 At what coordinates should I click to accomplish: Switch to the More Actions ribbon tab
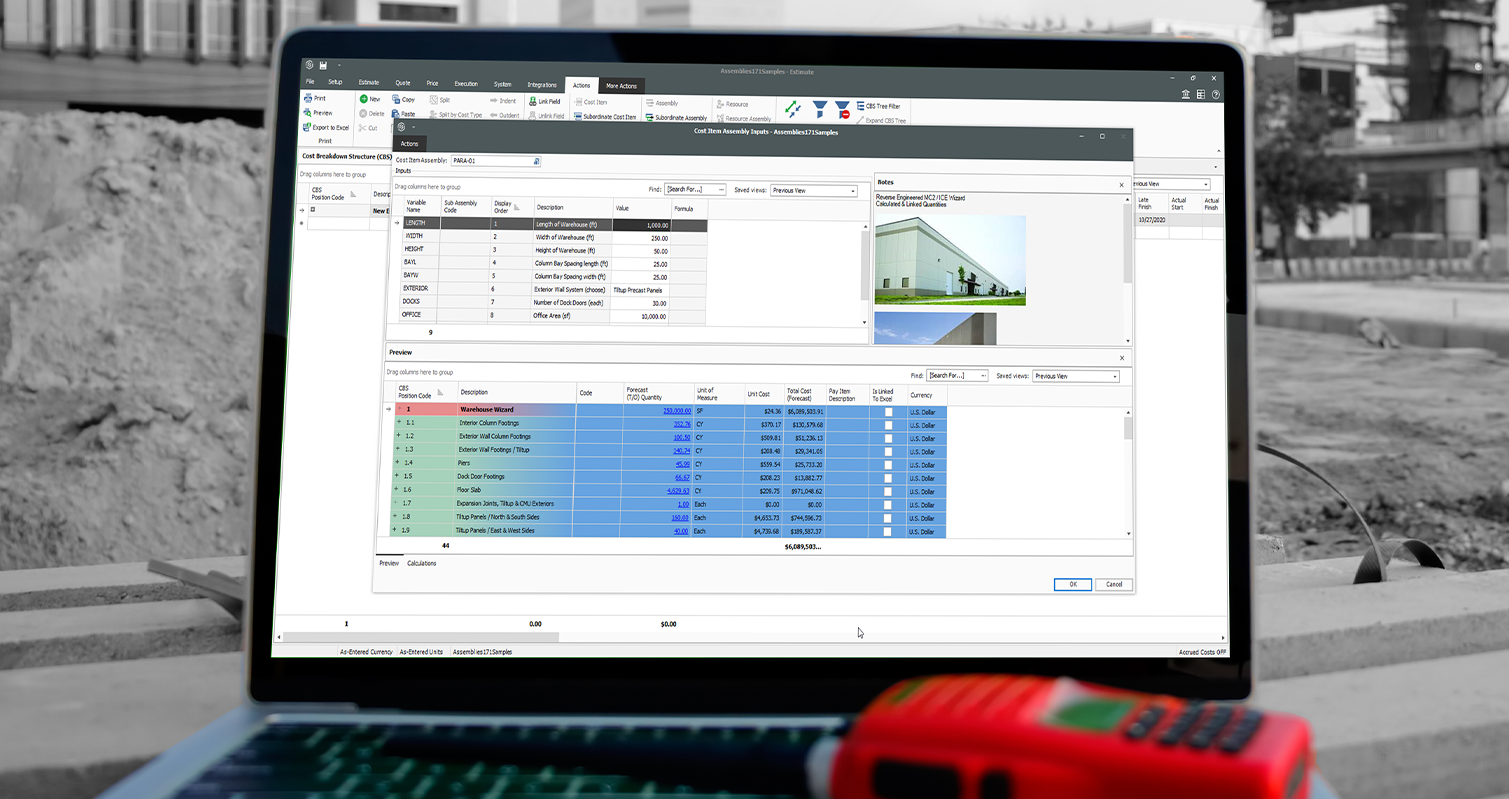click(621, 85)
